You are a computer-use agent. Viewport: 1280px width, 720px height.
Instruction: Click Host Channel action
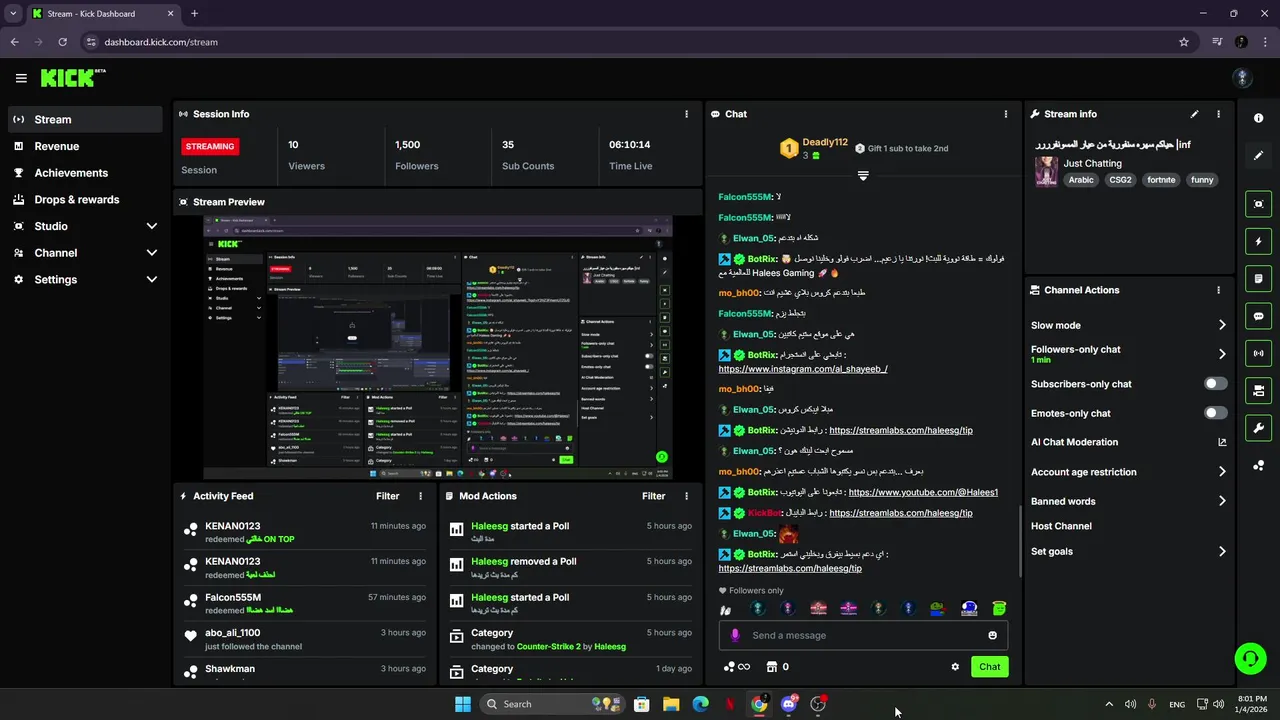(x=1061, y=526)
